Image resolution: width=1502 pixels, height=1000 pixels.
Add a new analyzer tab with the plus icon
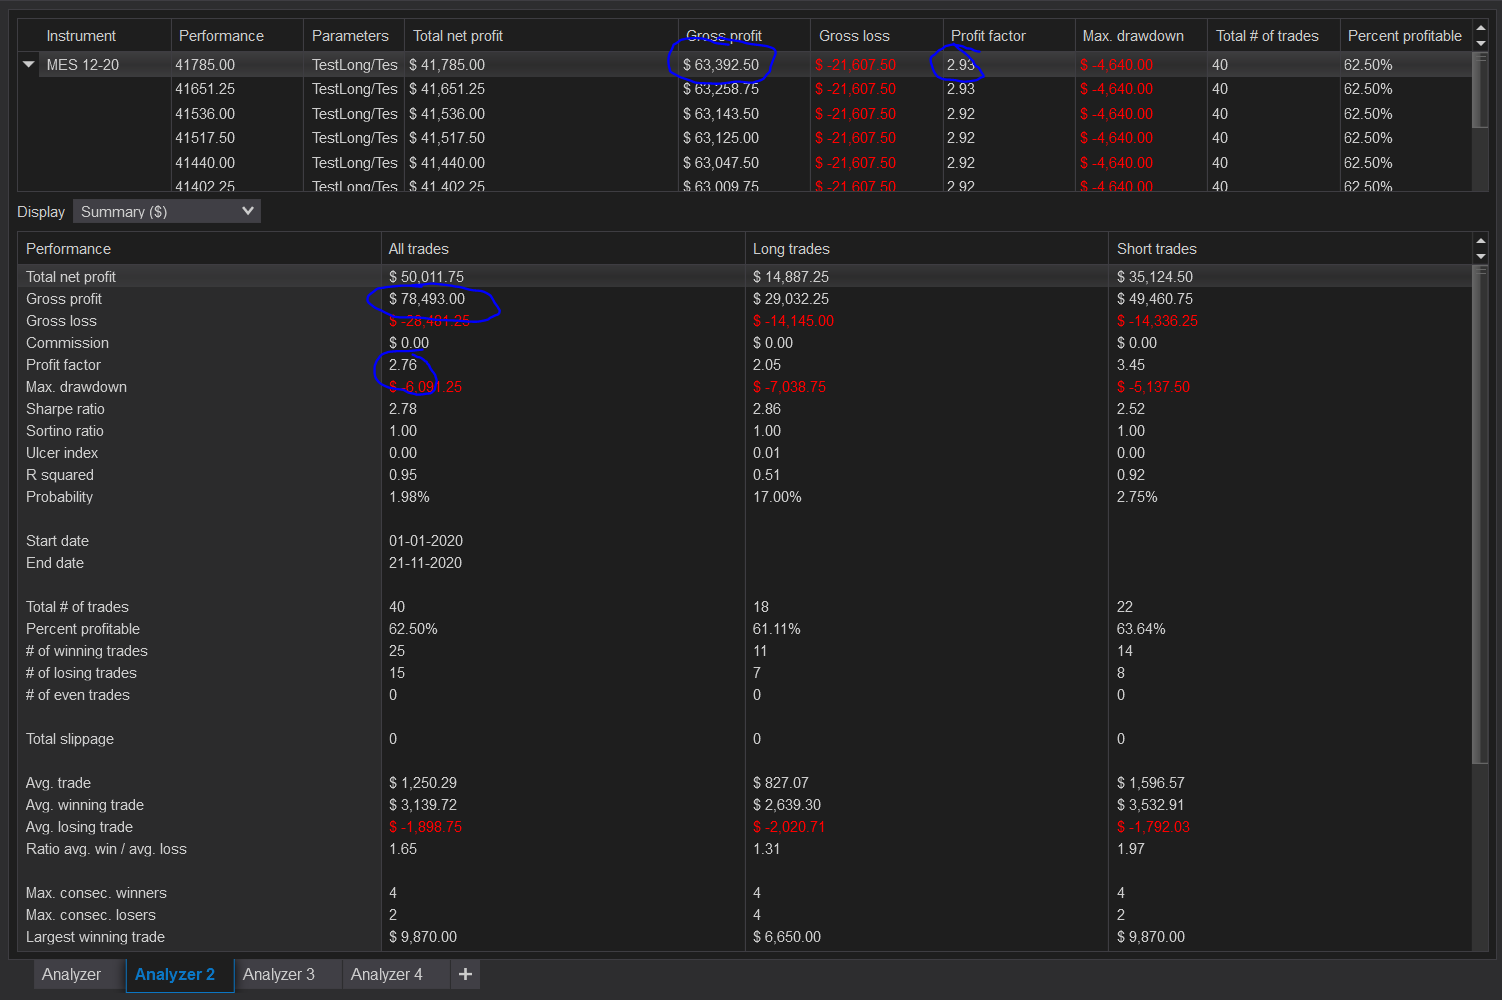[465, 974]
